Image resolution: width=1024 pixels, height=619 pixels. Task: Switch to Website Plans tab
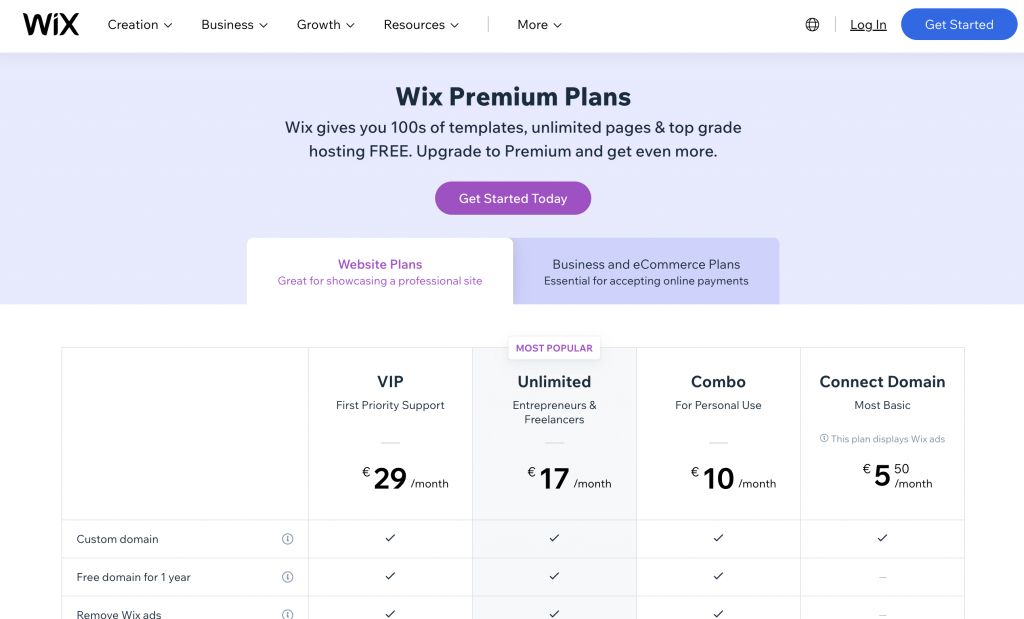[x=380, y=272]
